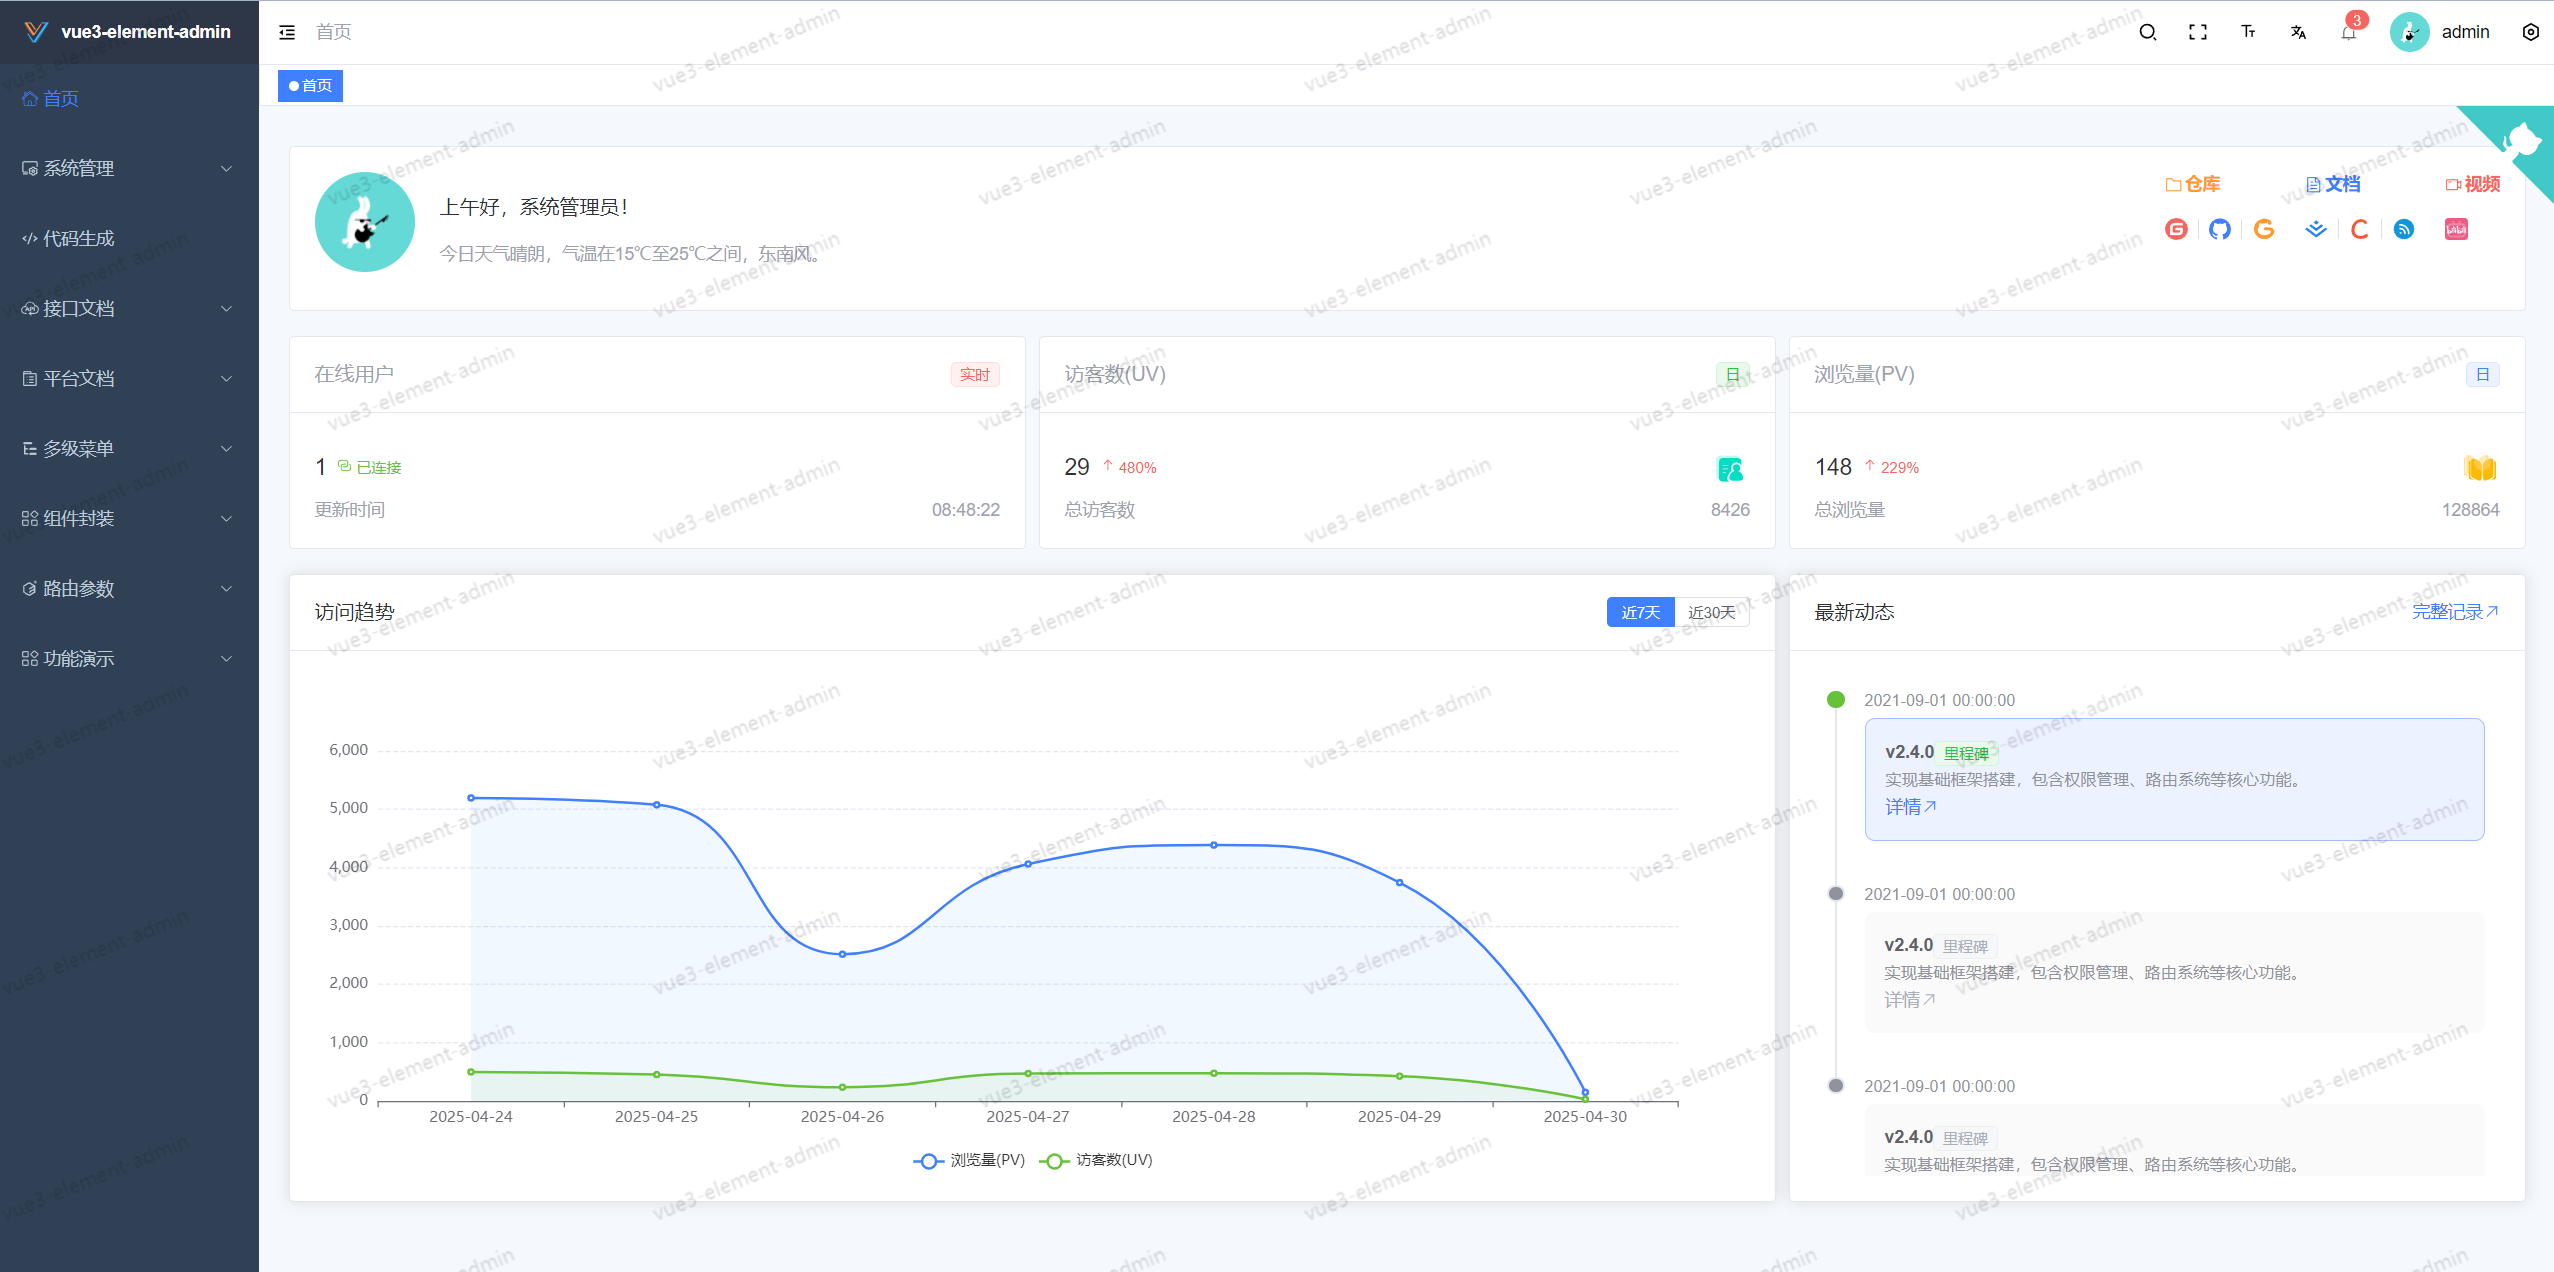Viewport: 2554px width, 1272px height.
Task: Open the bilibili video channel icon
Action: [2455, 229]
